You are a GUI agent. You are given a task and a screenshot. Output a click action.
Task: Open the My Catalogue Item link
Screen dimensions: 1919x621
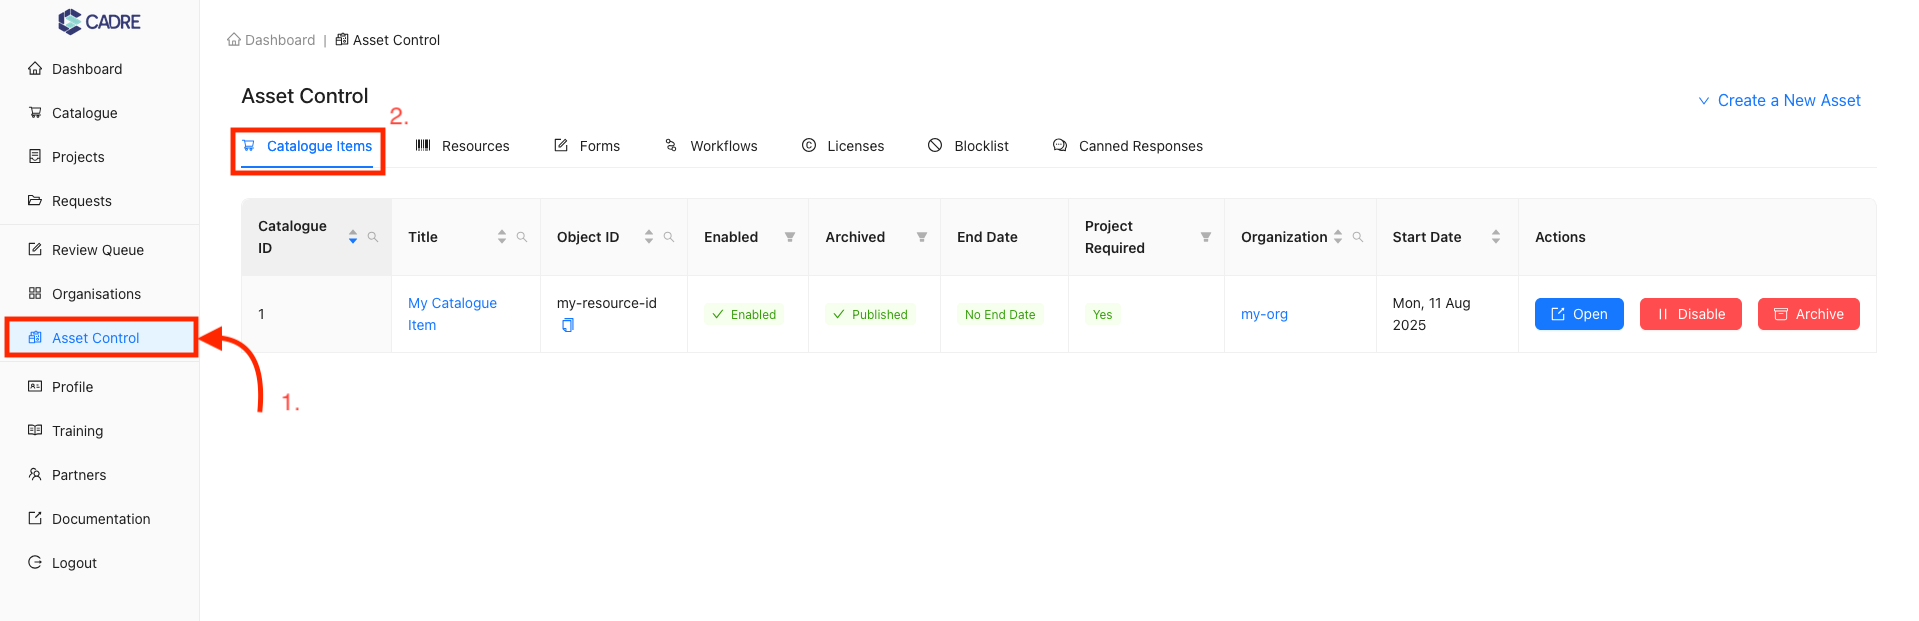[452, 314]
